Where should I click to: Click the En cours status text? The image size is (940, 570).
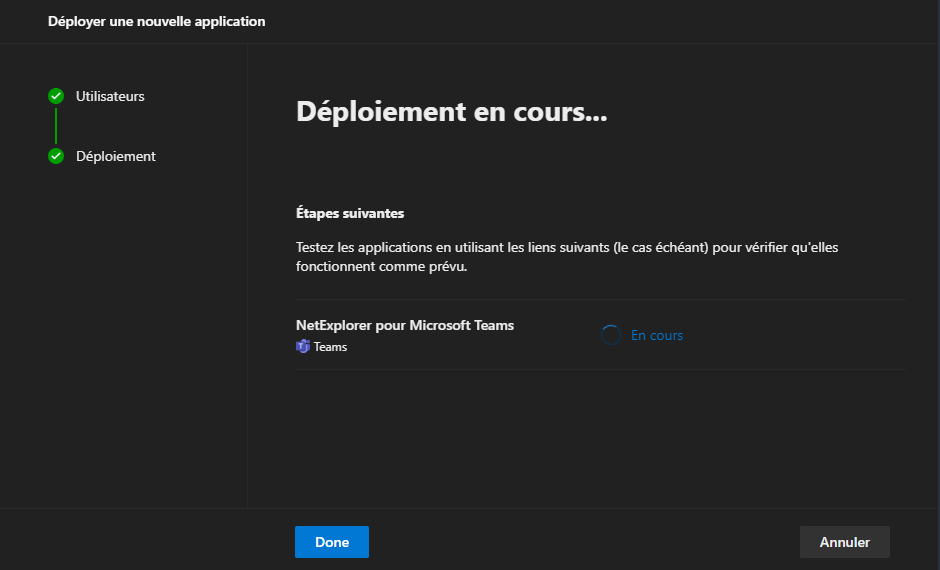click(657, 335)
